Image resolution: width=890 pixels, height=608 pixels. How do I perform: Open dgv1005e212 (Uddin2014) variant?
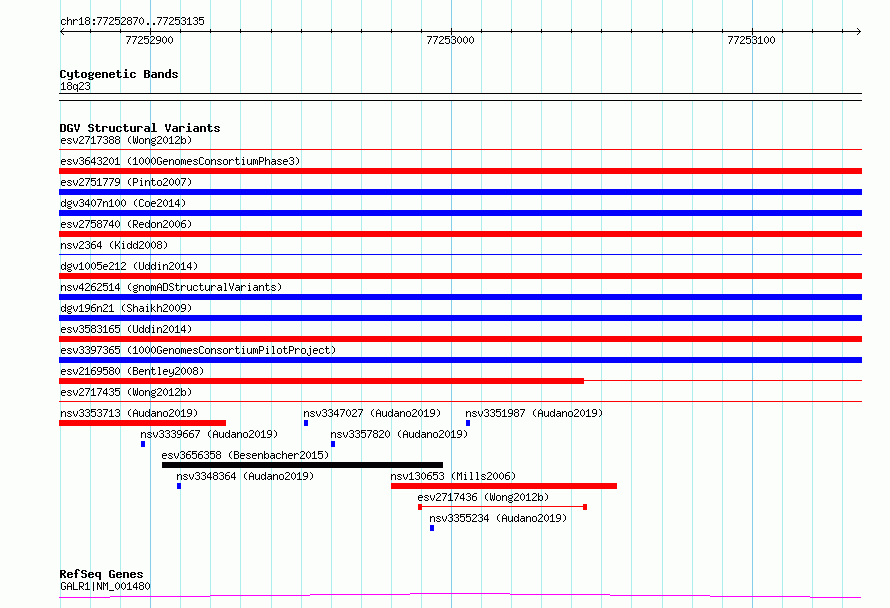pos(129,266)
